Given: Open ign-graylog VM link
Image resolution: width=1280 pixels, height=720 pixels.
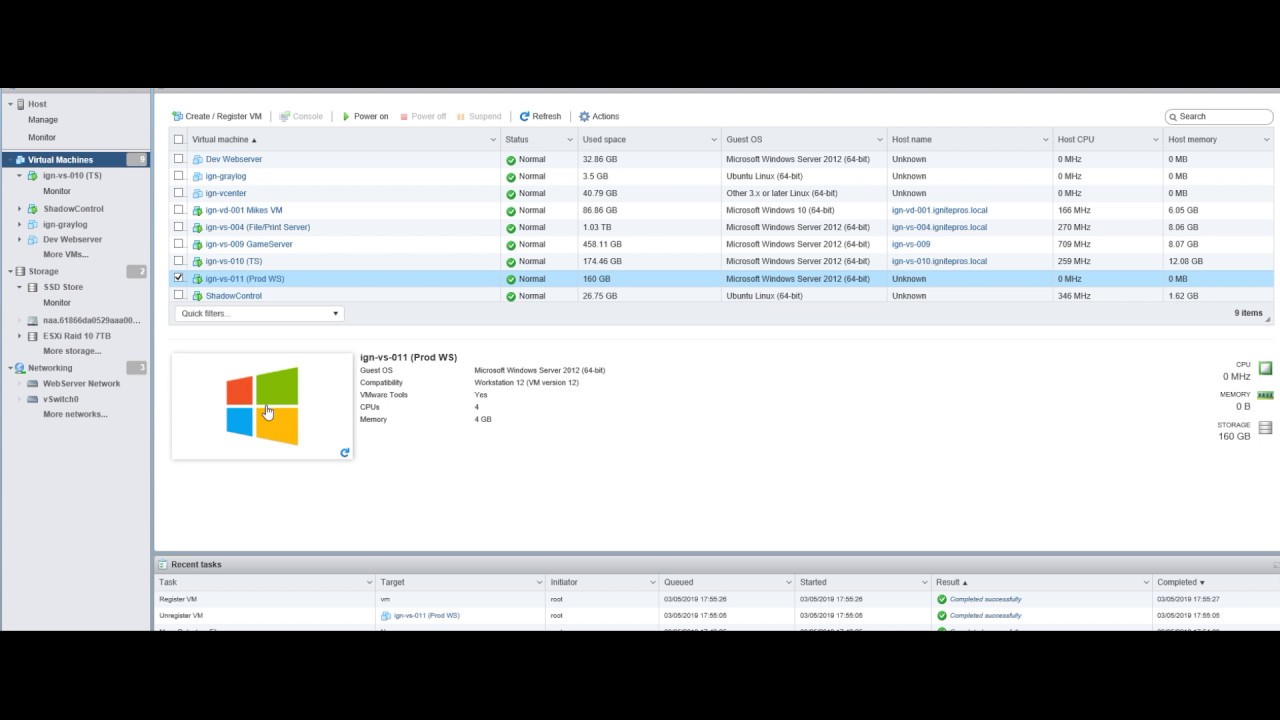Looking at the screenshot, I should coord(226,176).
